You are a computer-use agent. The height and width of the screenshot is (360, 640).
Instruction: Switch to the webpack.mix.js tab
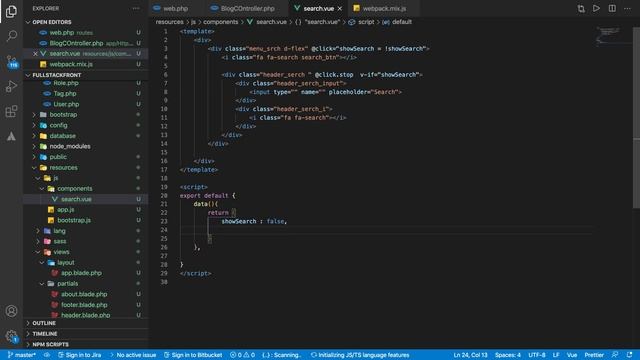pyautogui.click(x=384, y=9)
